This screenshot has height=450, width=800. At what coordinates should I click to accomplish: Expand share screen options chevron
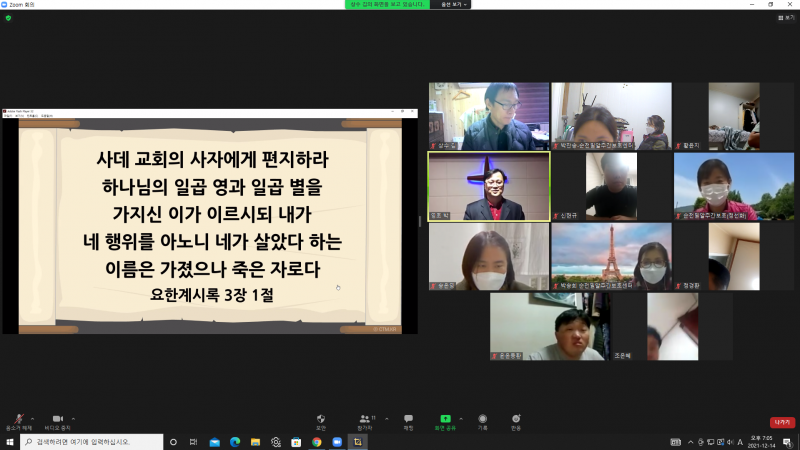coord(461,419)
